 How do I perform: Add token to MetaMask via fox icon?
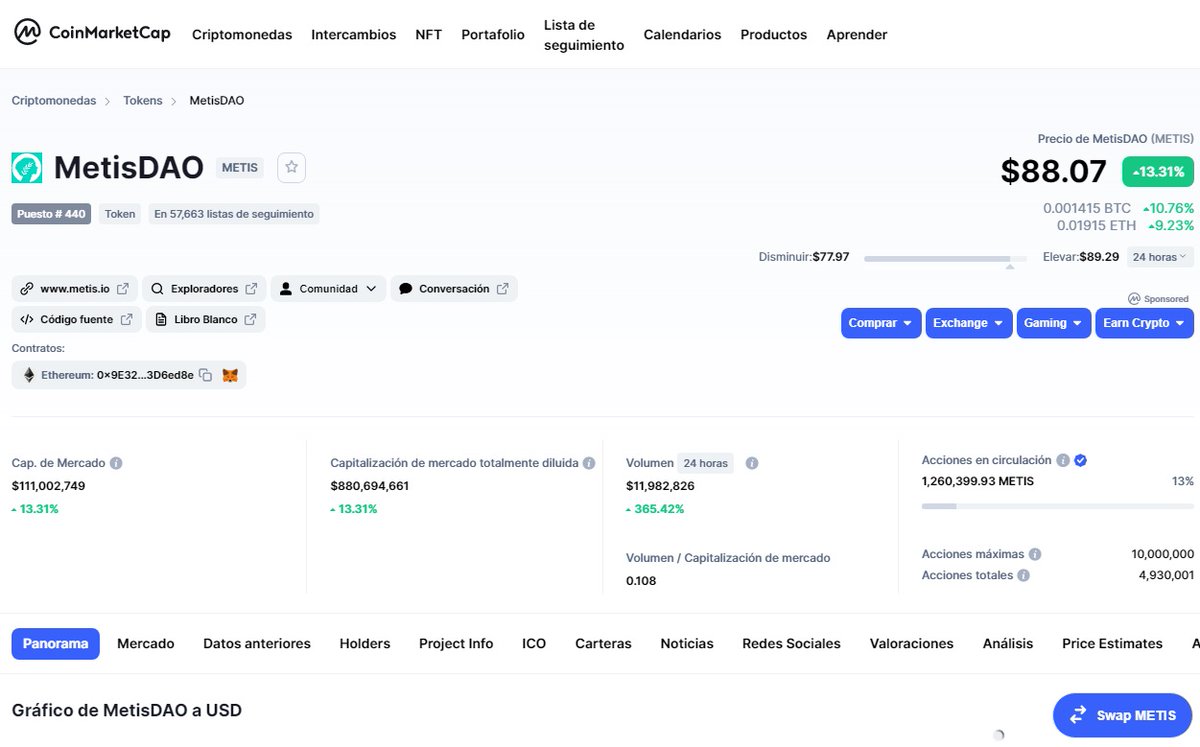pyautogui.click(x=230, y=375)
